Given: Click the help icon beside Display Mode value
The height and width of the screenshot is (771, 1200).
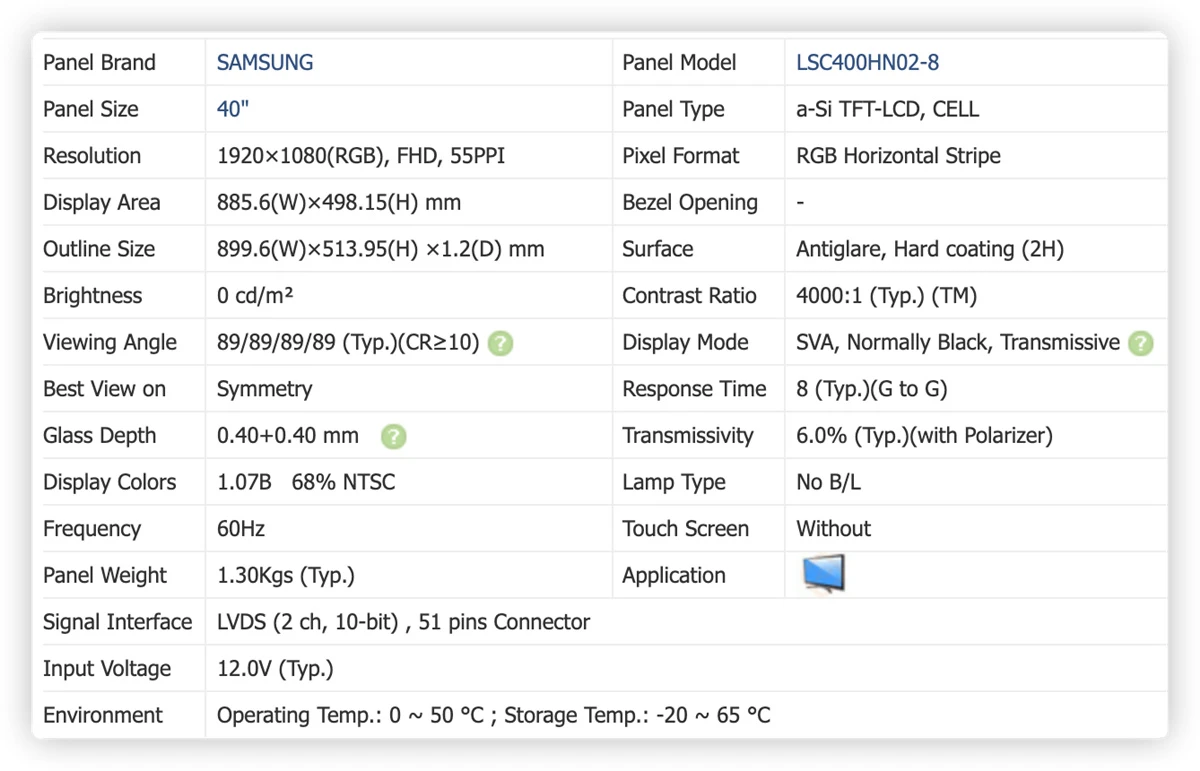Looking at the screenshot, I should point(1140,343).
